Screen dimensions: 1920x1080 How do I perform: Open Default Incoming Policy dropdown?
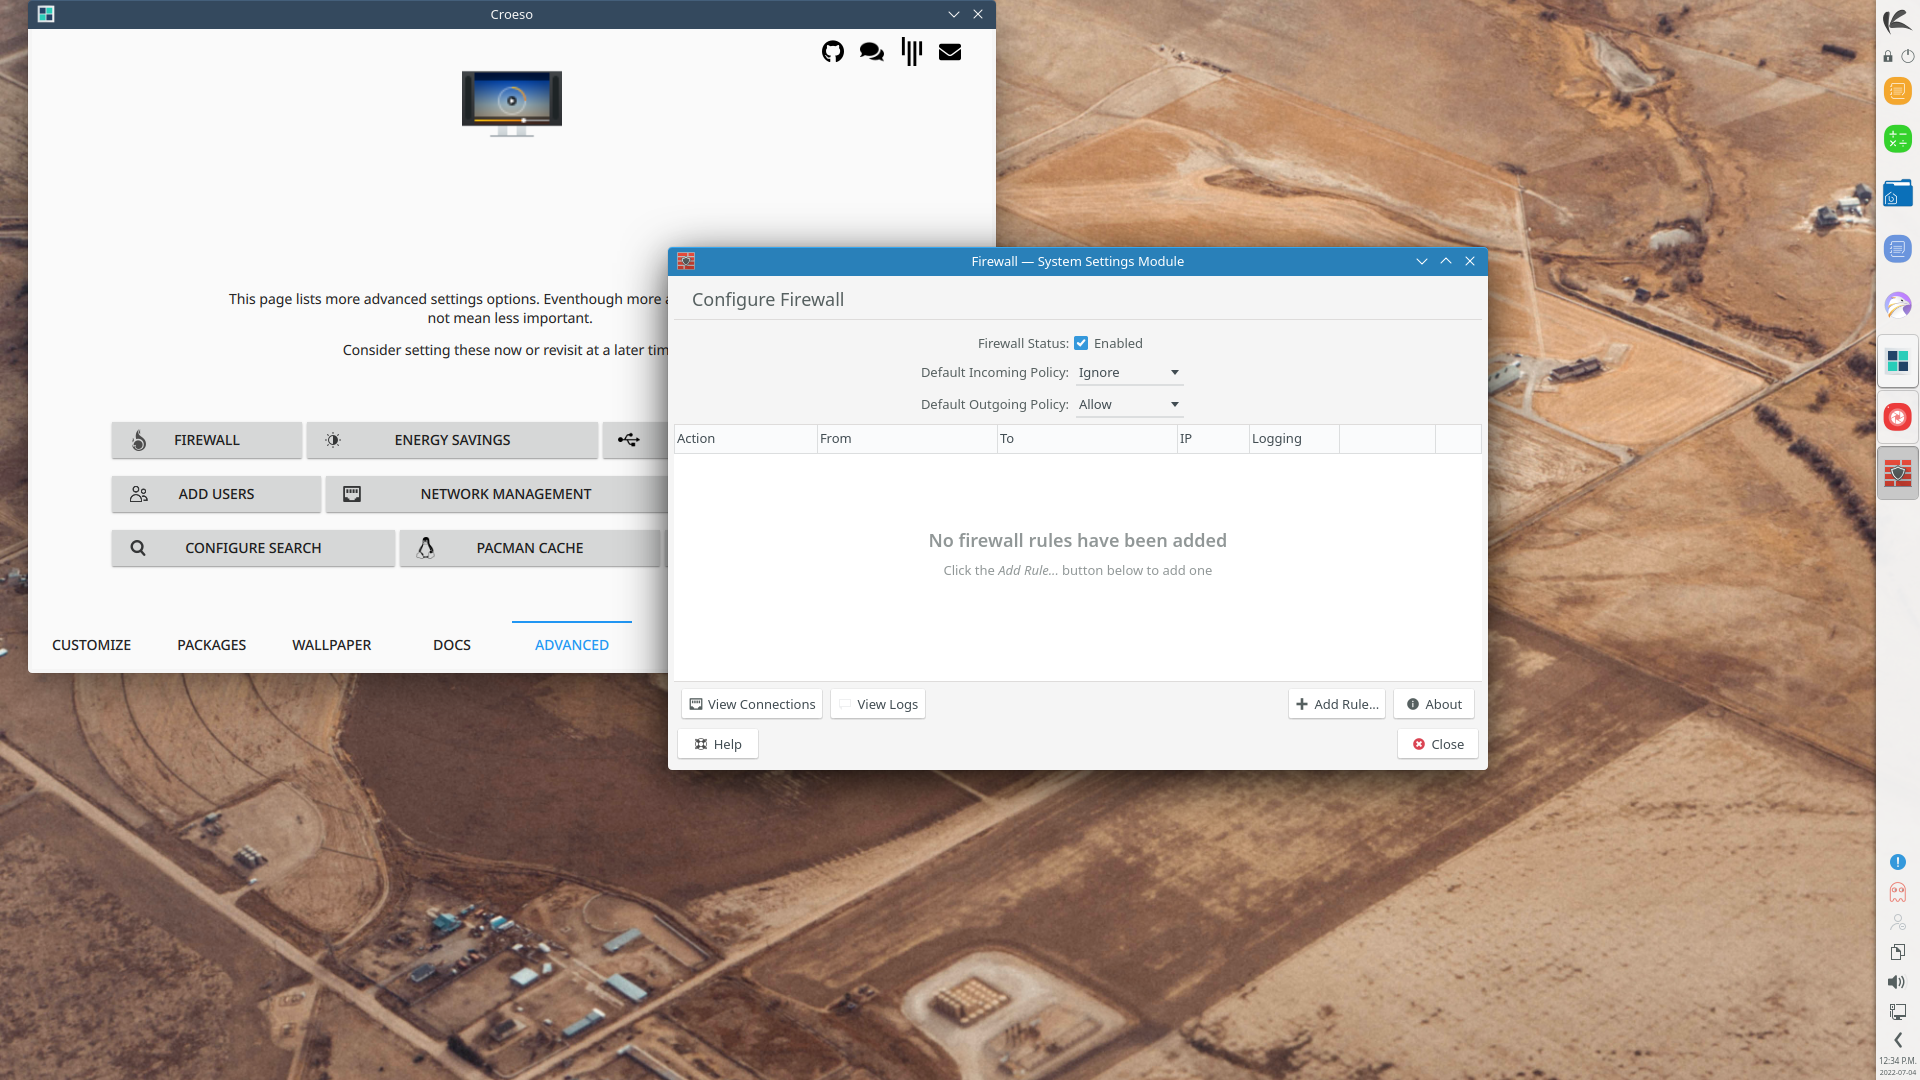[1129, 373]
